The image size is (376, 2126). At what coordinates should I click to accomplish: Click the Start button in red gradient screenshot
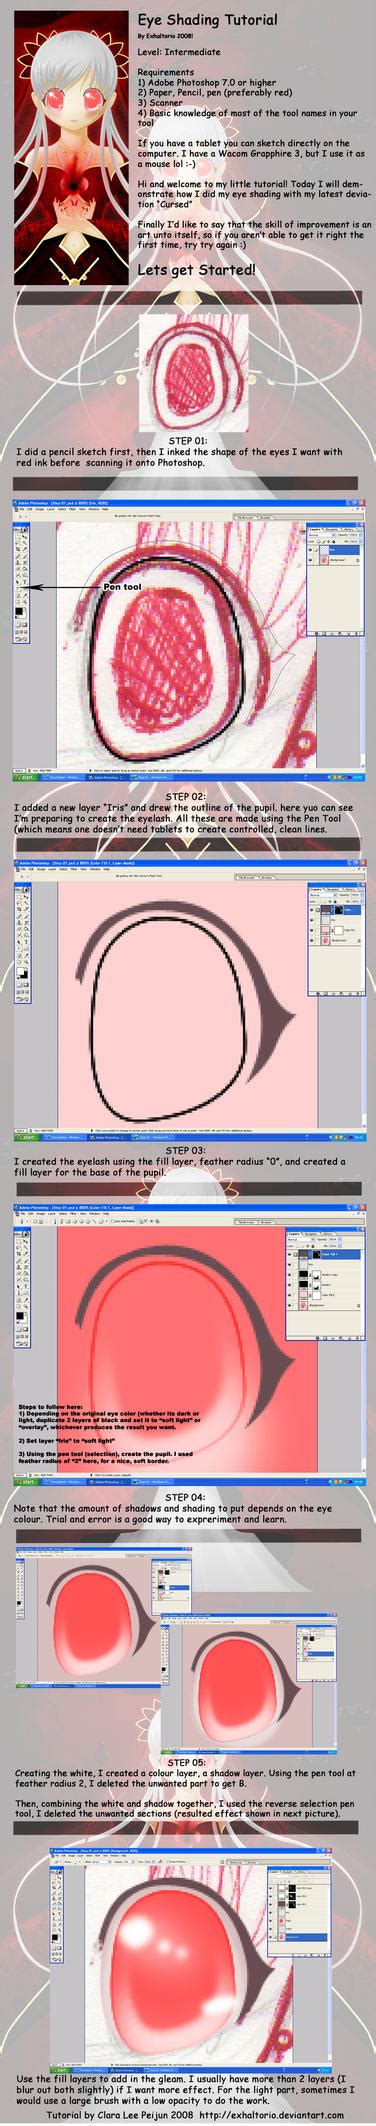click(x=27, y=1482)
